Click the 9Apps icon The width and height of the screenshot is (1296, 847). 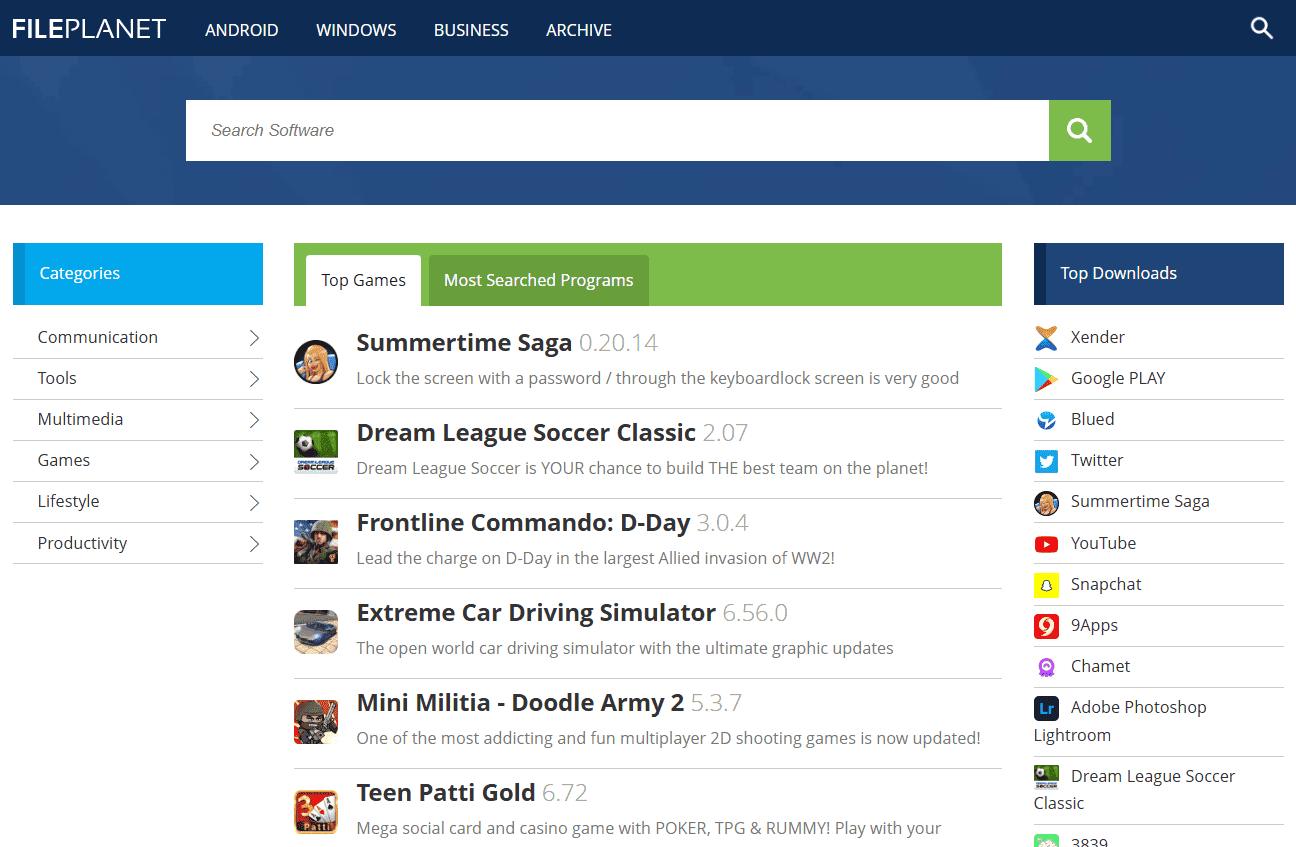click(x=1046, y=626)
